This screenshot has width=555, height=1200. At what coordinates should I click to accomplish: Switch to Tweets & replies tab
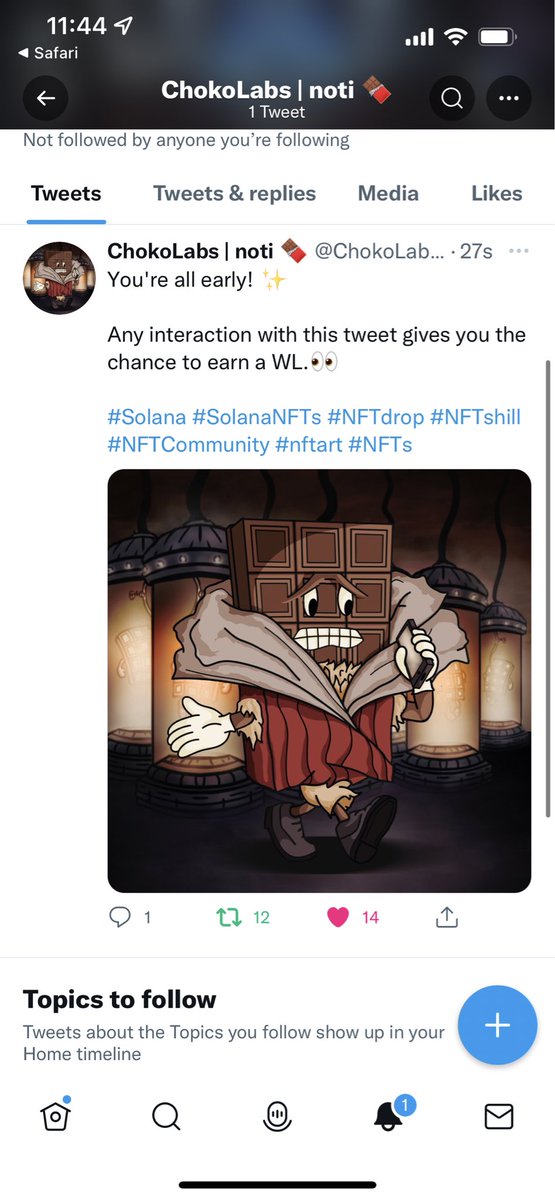point(234,194)
